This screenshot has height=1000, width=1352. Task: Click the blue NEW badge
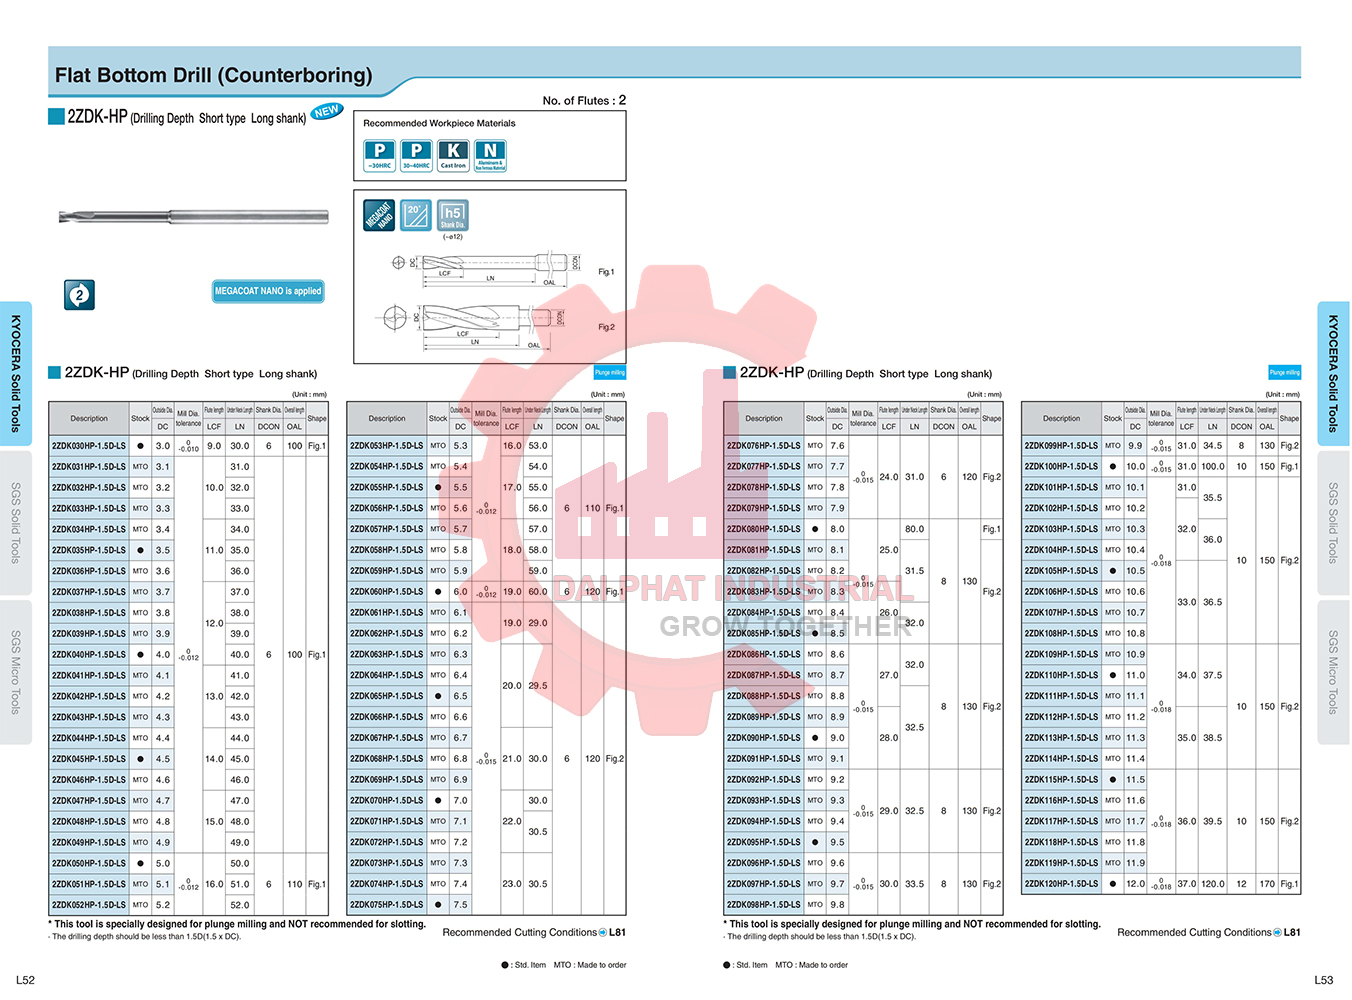[327, 111]
